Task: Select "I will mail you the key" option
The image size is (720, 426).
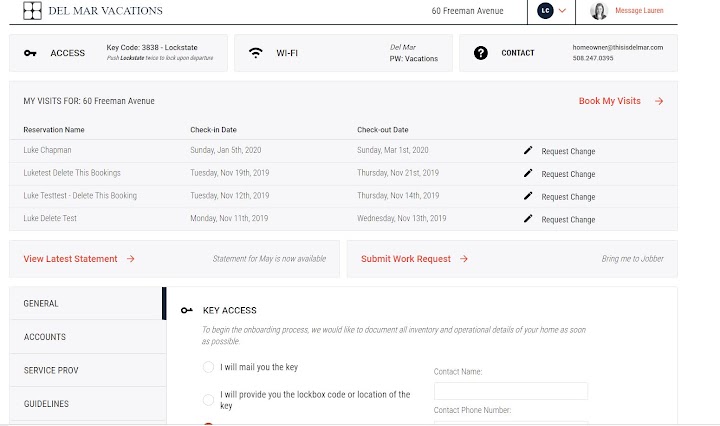Action: [x=208, y=367]
